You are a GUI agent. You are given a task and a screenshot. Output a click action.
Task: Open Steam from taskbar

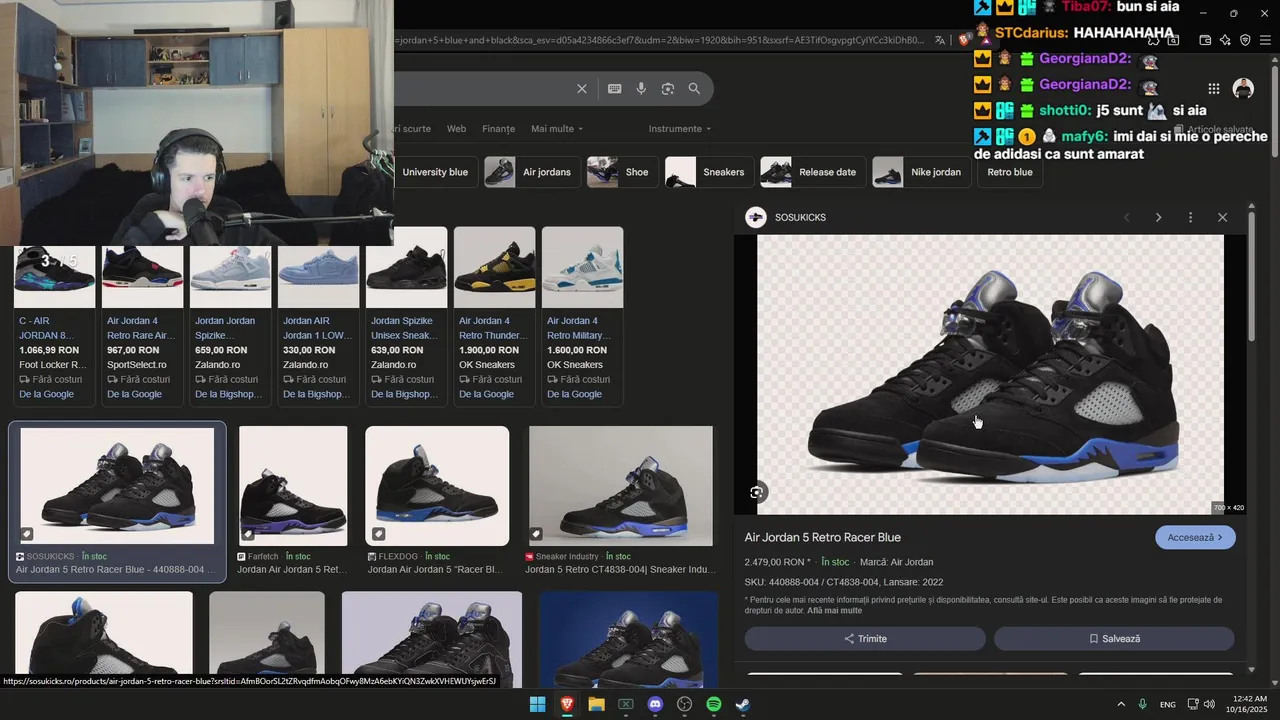[x=743, y=704]
